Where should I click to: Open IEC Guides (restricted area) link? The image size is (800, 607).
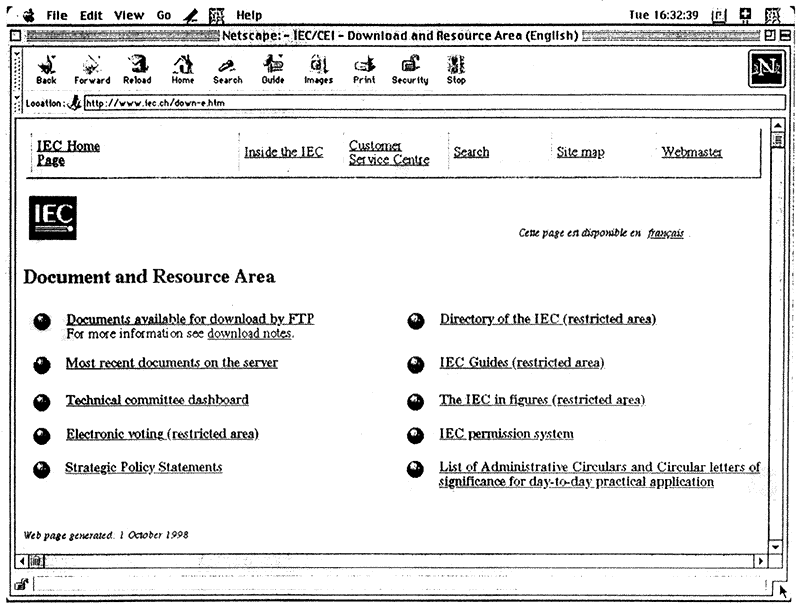pyautogui.click(x=522, y=363)
